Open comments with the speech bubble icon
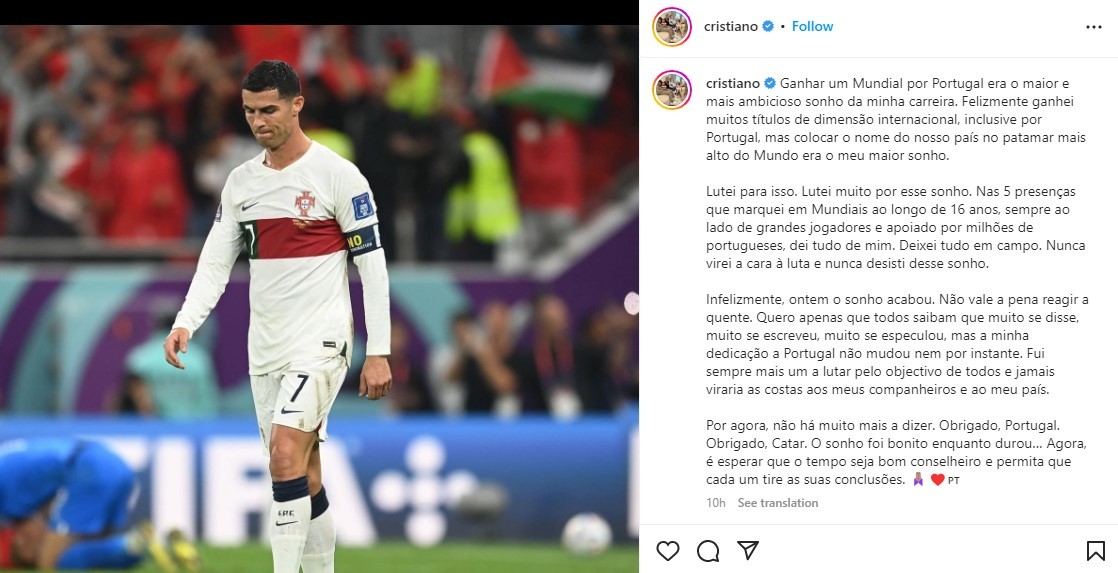The height and width of the screenshot is (573, 1118). click(707, 551)
